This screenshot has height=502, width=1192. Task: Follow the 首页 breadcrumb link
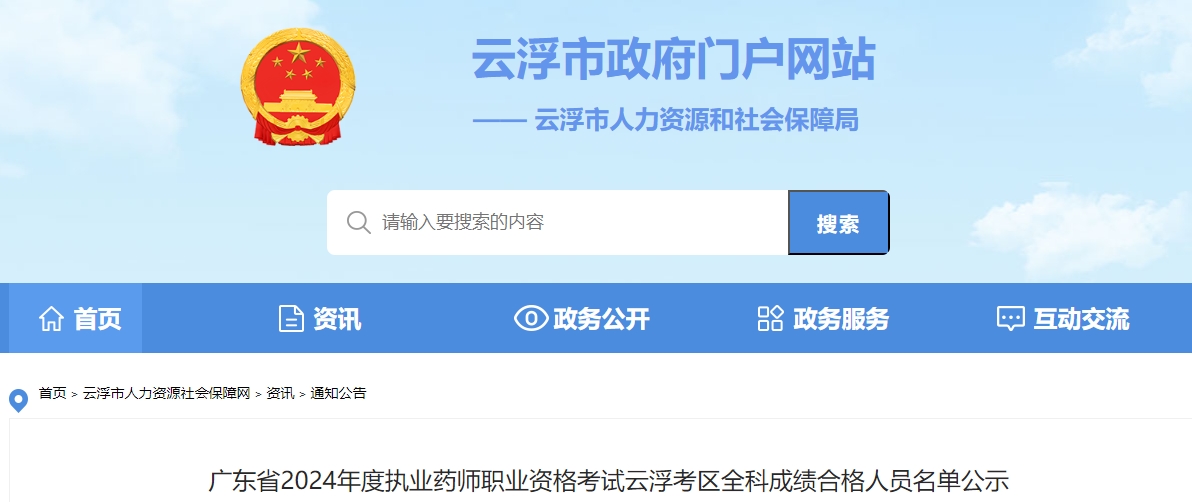pos(52,393)
